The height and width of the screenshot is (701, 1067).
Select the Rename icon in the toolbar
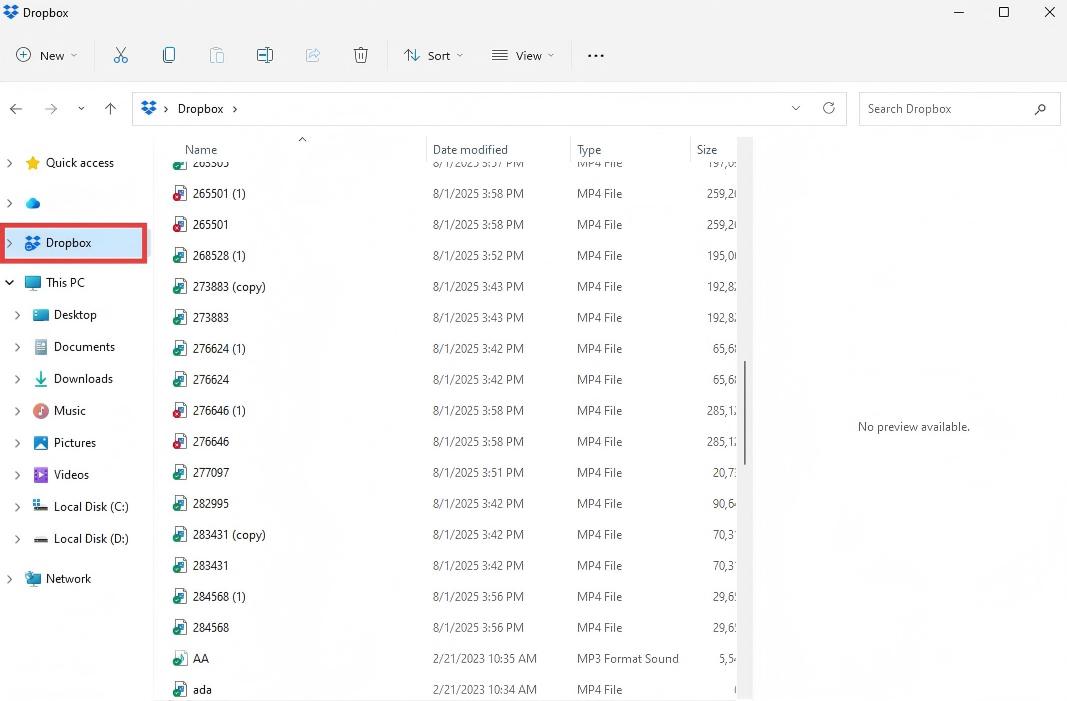[x=265, y=55]
